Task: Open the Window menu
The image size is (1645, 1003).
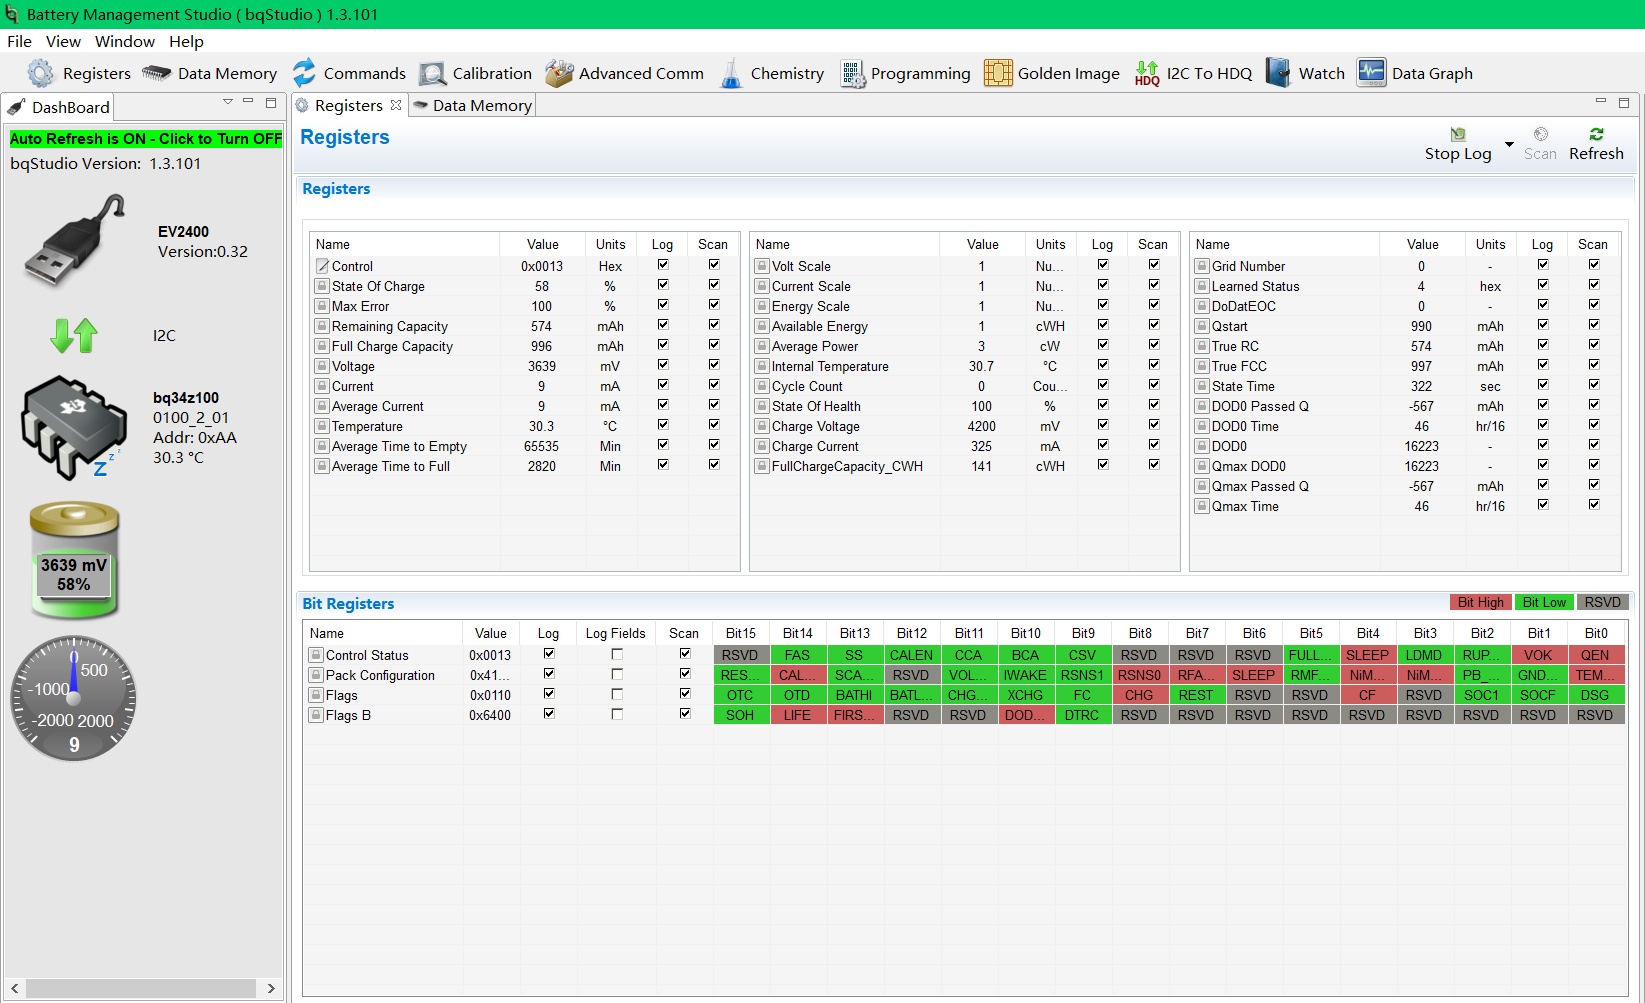Action: point(125,41)
